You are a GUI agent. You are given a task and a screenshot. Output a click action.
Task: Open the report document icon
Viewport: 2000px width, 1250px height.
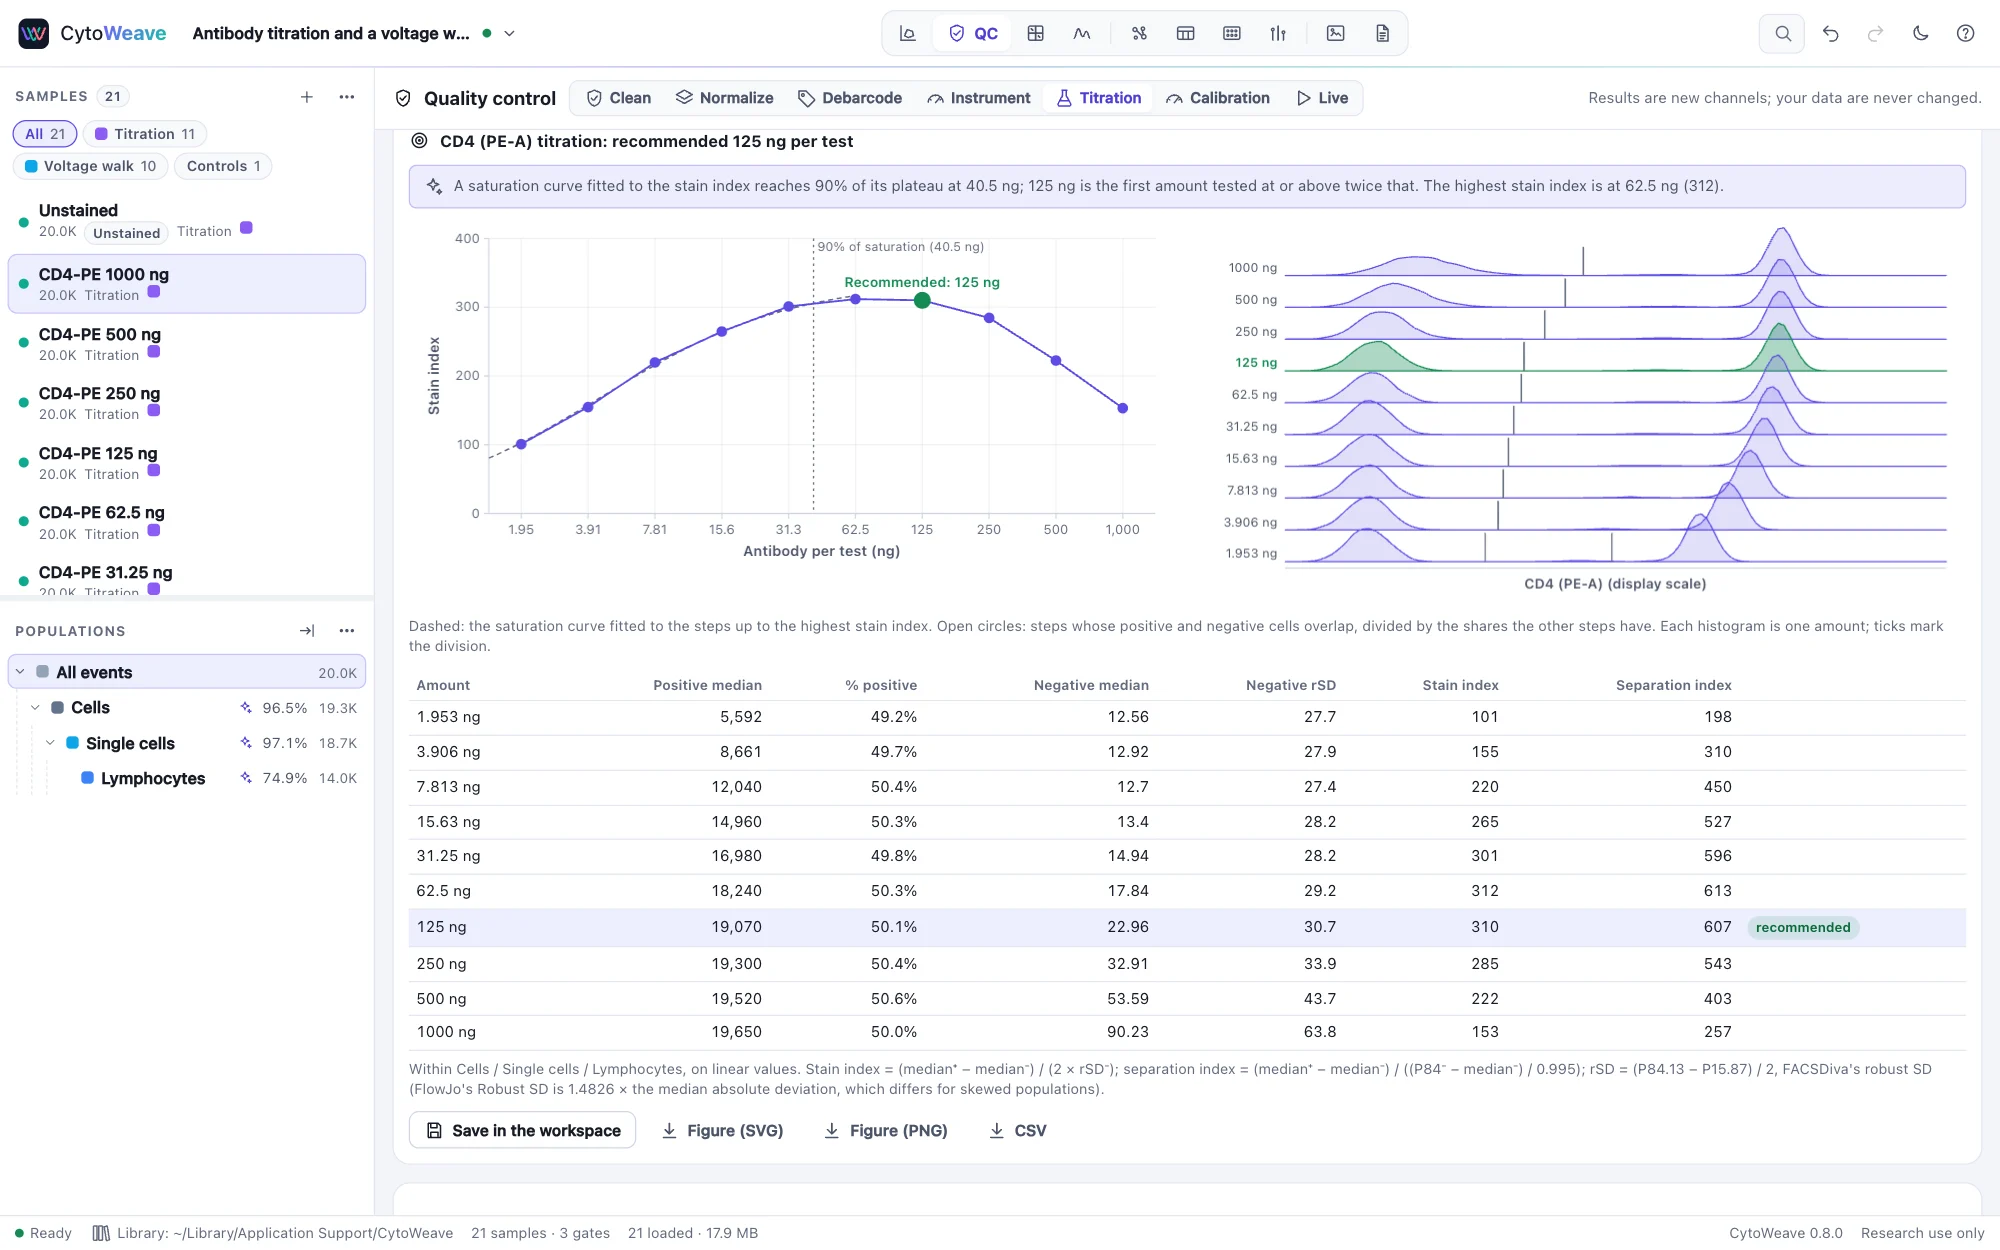[x=1382, y=33]
